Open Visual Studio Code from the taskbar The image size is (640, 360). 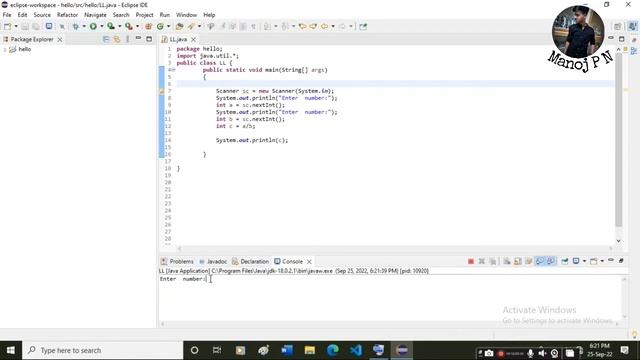356,350
